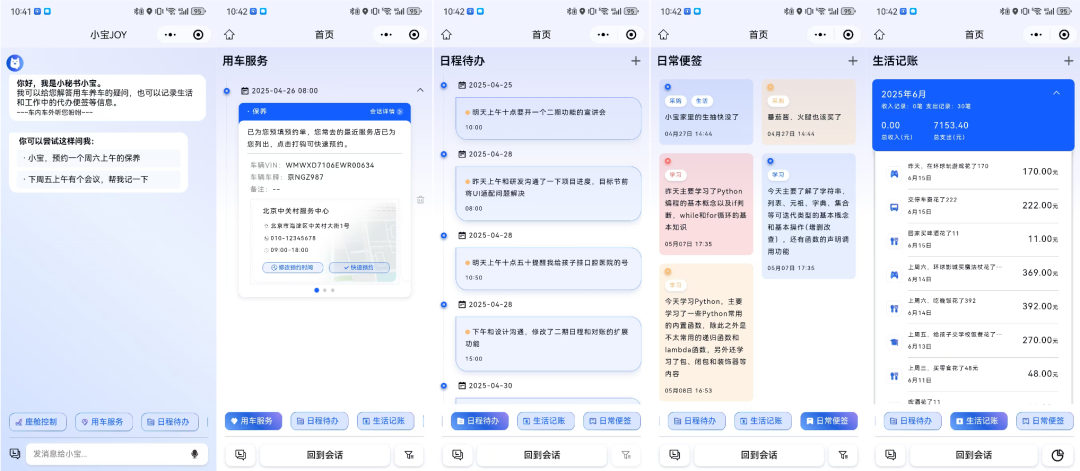Open 会话详情 on the 保养 card

(x=386, y=111)
